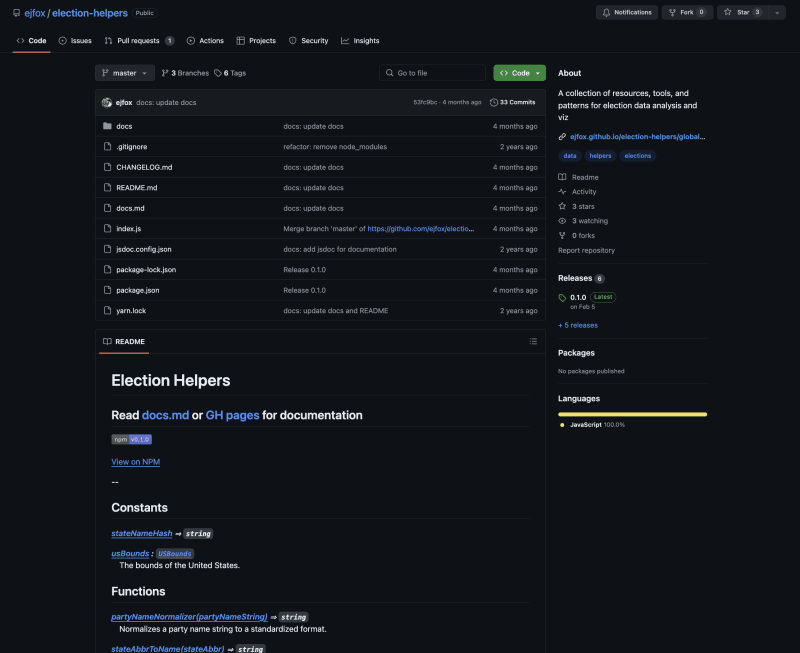Open the Issues tab
The image size is (800, 653).
tap(75, 41)
